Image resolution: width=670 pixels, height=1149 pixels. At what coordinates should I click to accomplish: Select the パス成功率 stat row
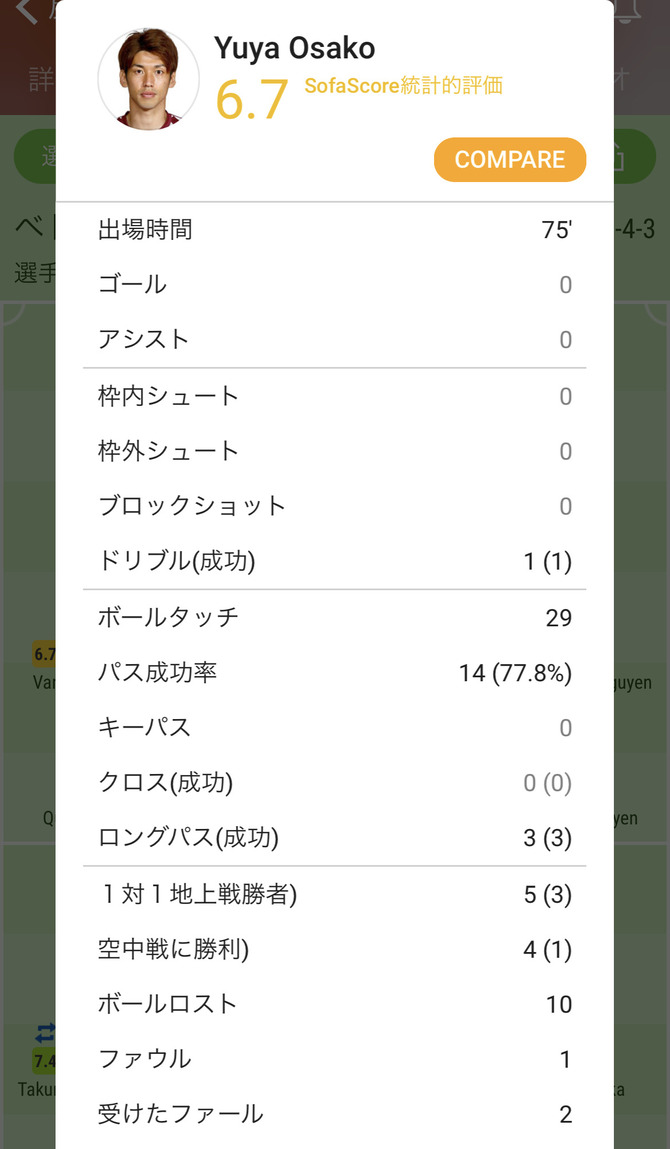point(335,673)
